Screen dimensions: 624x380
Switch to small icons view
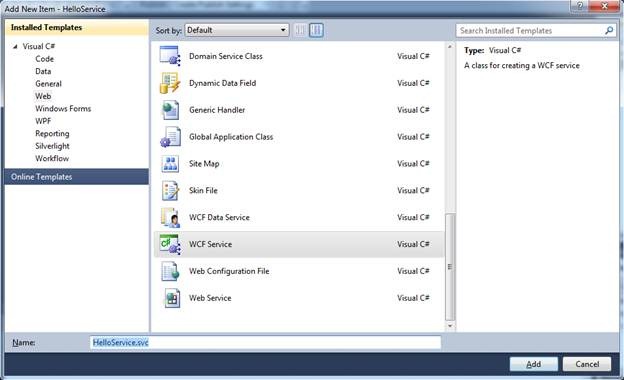[x=300, y=30]
